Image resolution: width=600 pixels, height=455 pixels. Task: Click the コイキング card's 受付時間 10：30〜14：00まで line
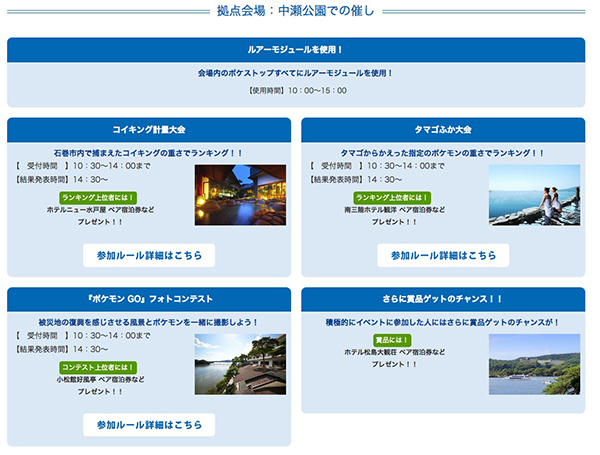(83, 166)
